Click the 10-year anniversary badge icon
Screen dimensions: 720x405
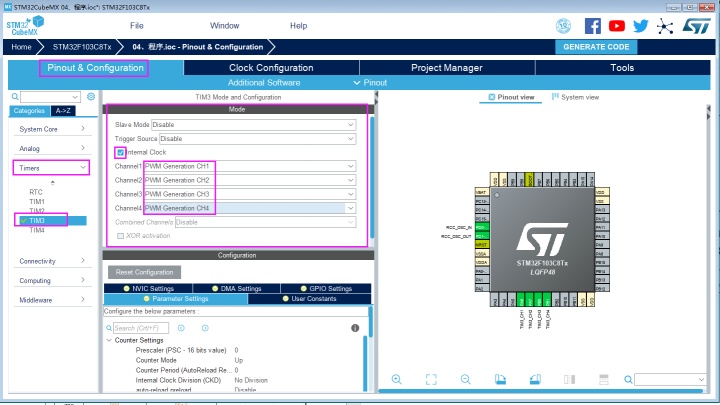pyautogui.click(x=563, y=26)
